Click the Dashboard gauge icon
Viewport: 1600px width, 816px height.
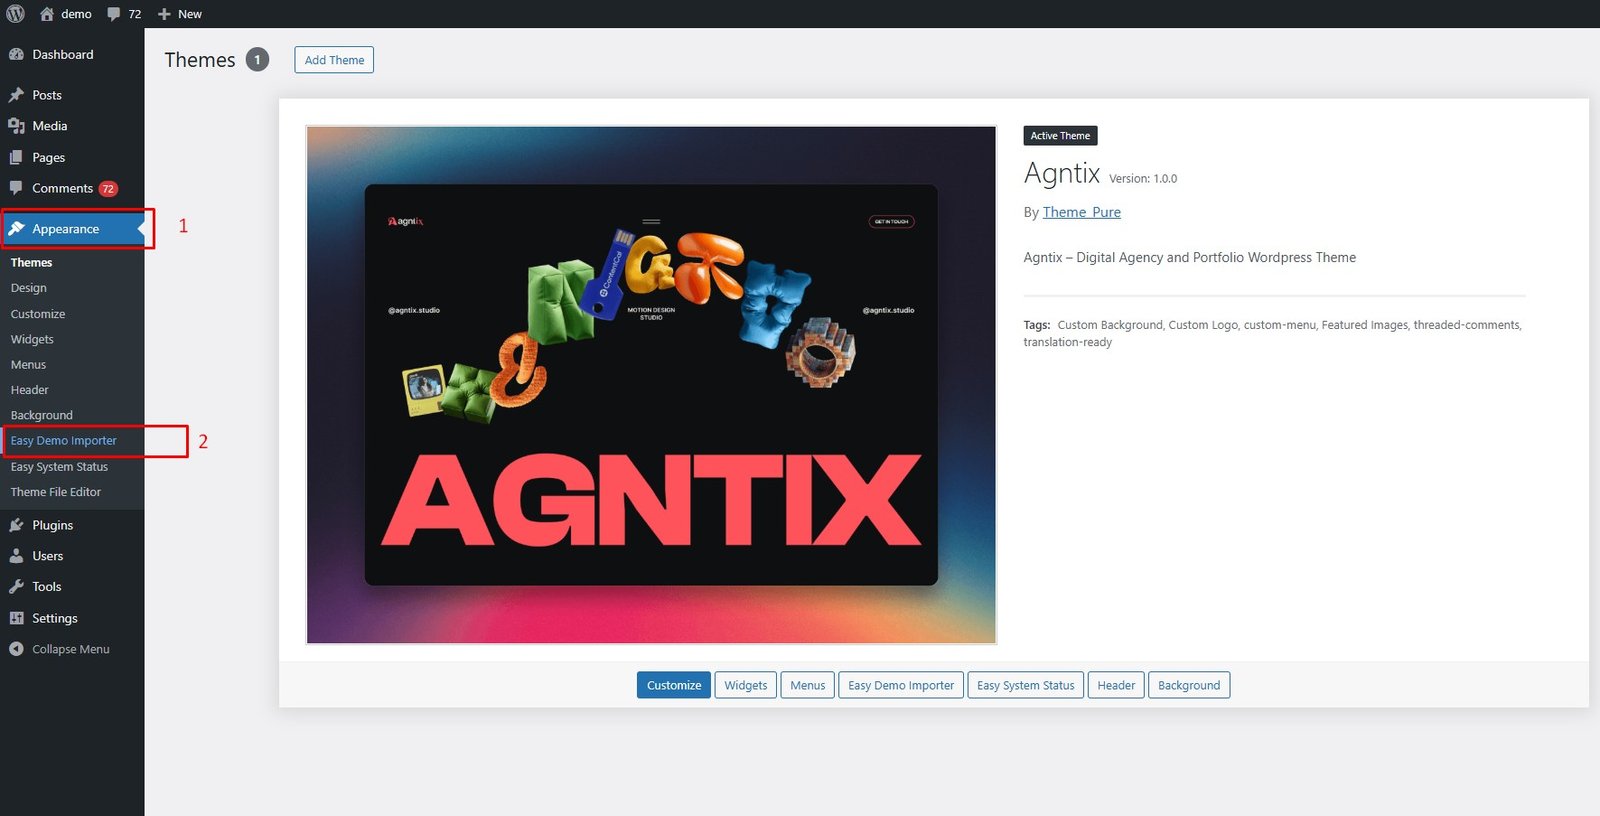coord(16,55)
